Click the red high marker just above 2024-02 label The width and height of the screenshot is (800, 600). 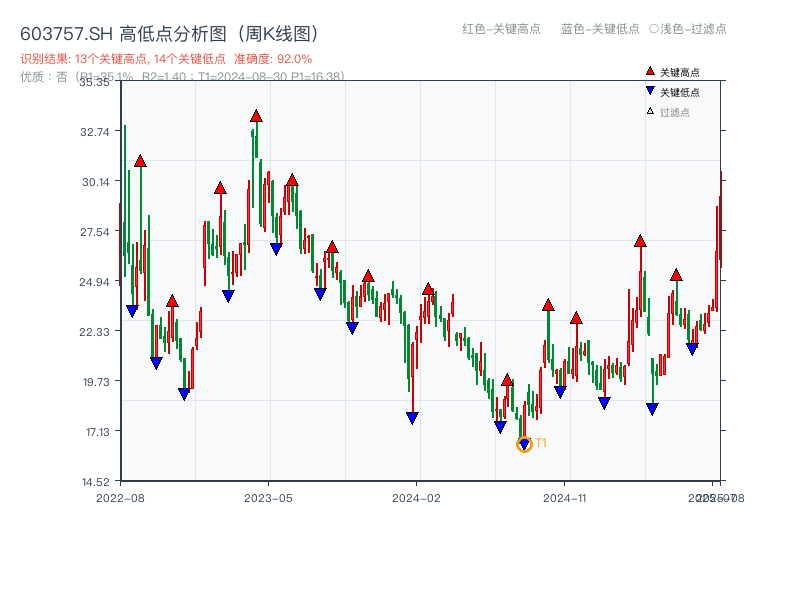coord(428,289)
